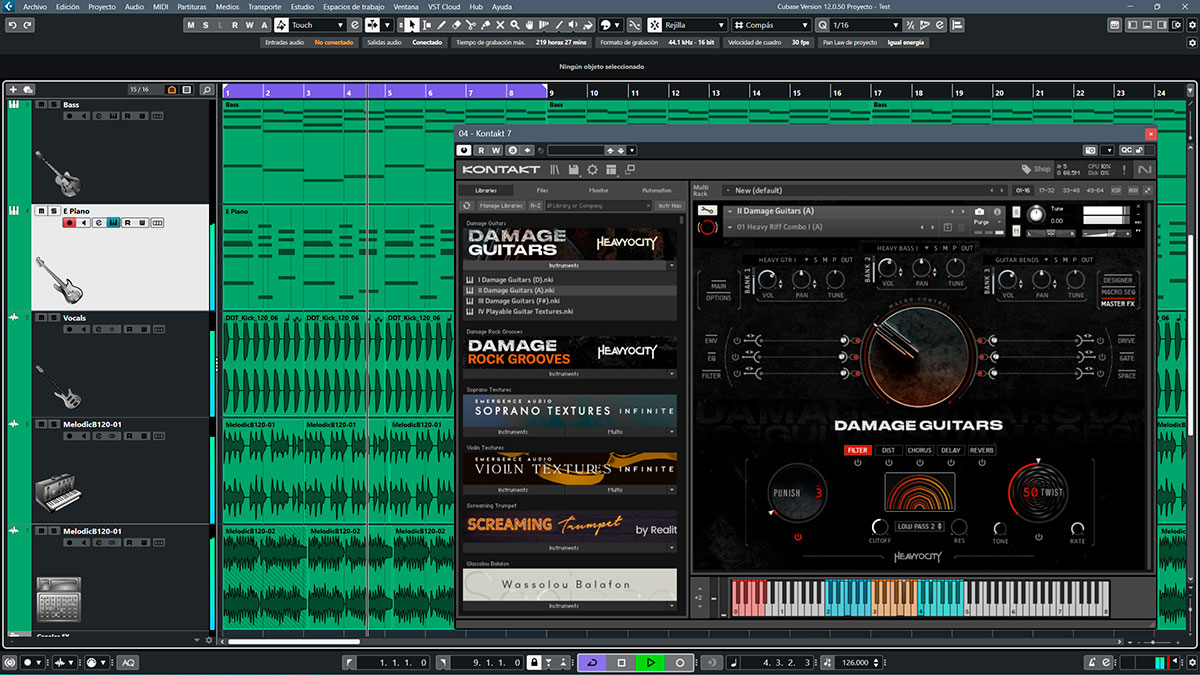Adjust the TWIST macro knob
The image size is (1200, 675).
tap(1037, 491)
